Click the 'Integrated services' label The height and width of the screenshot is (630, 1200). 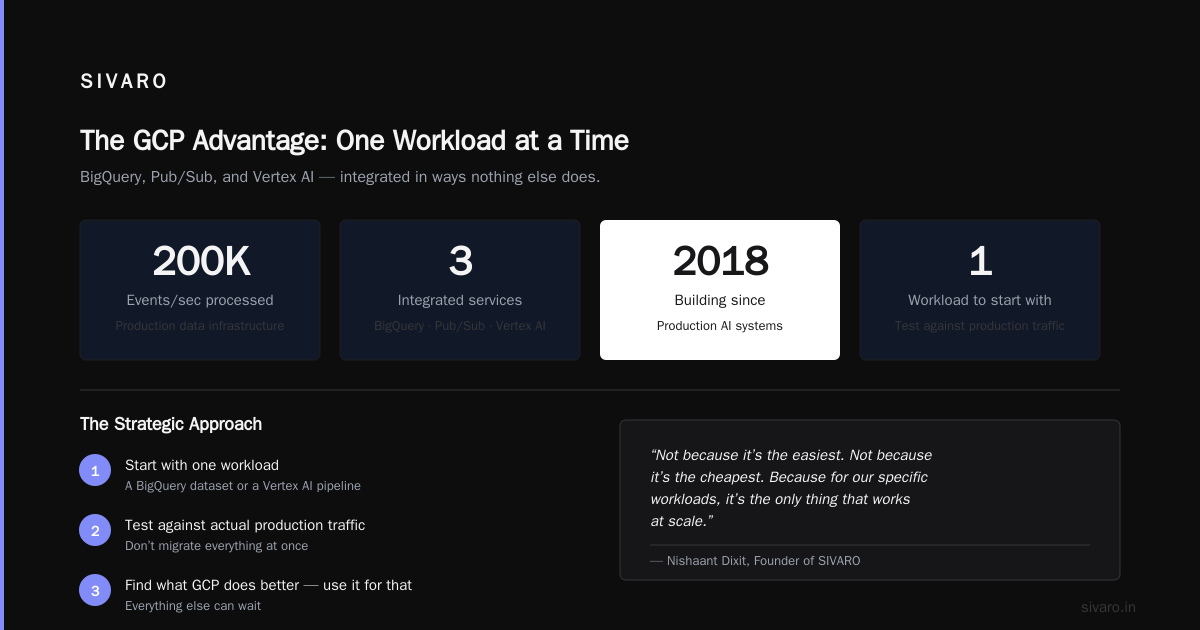[460, 300]
